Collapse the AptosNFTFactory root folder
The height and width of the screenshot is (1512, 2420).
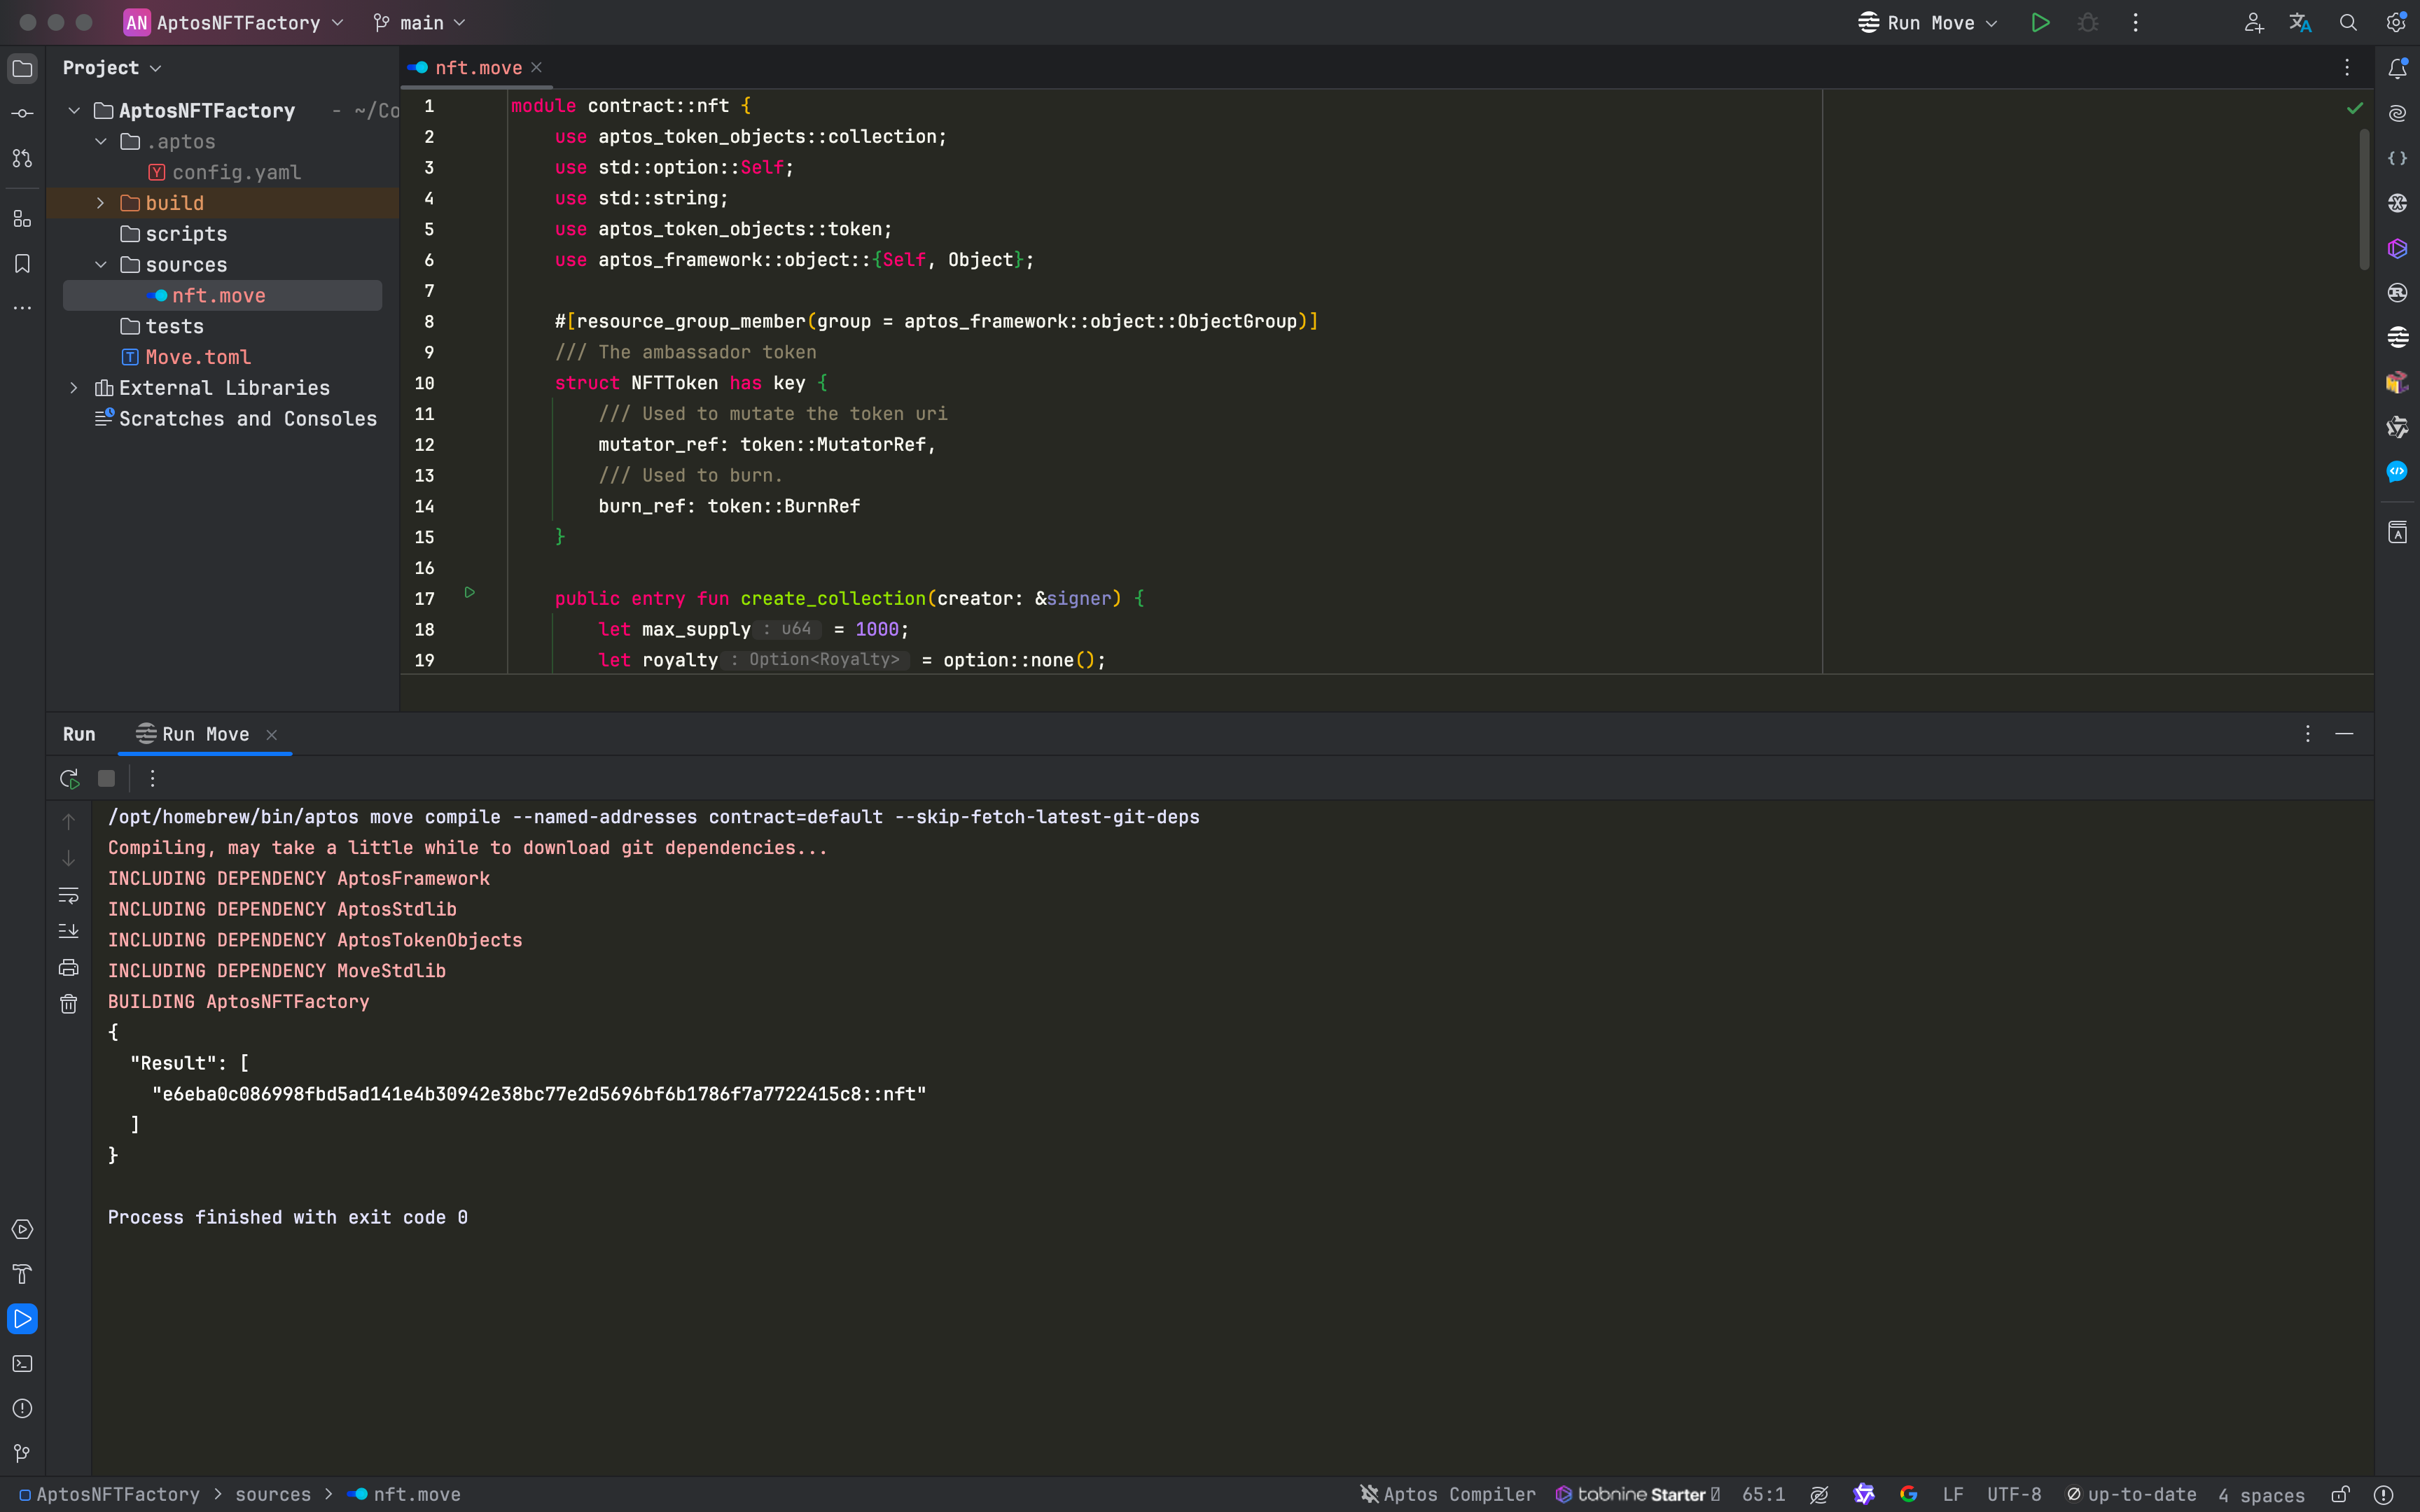click(74, 111)
